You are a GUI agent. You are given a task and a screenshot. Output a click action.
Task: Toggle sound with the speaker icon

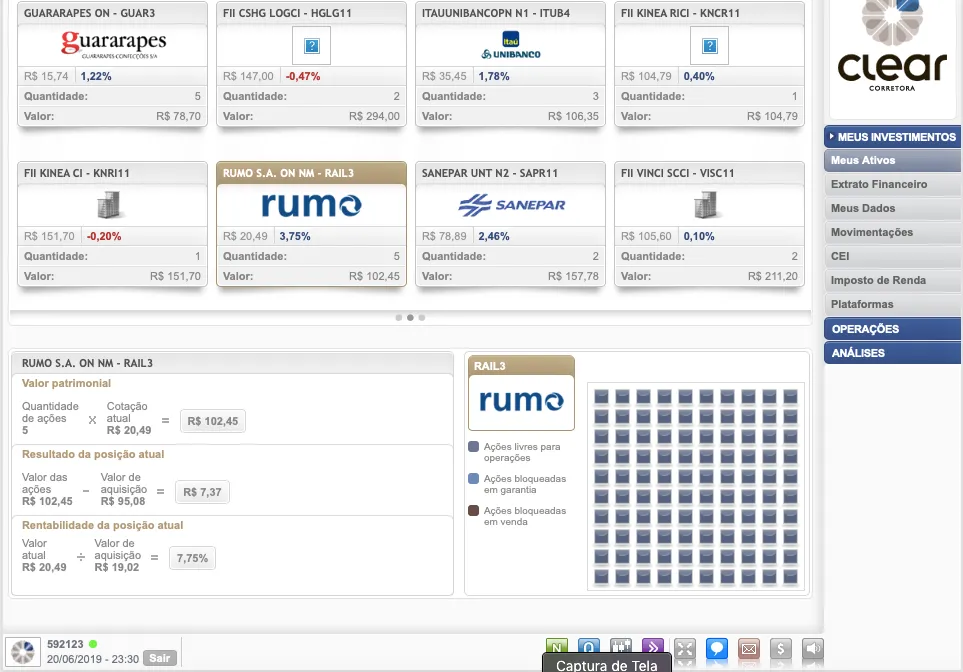click(x=813, y=649)
